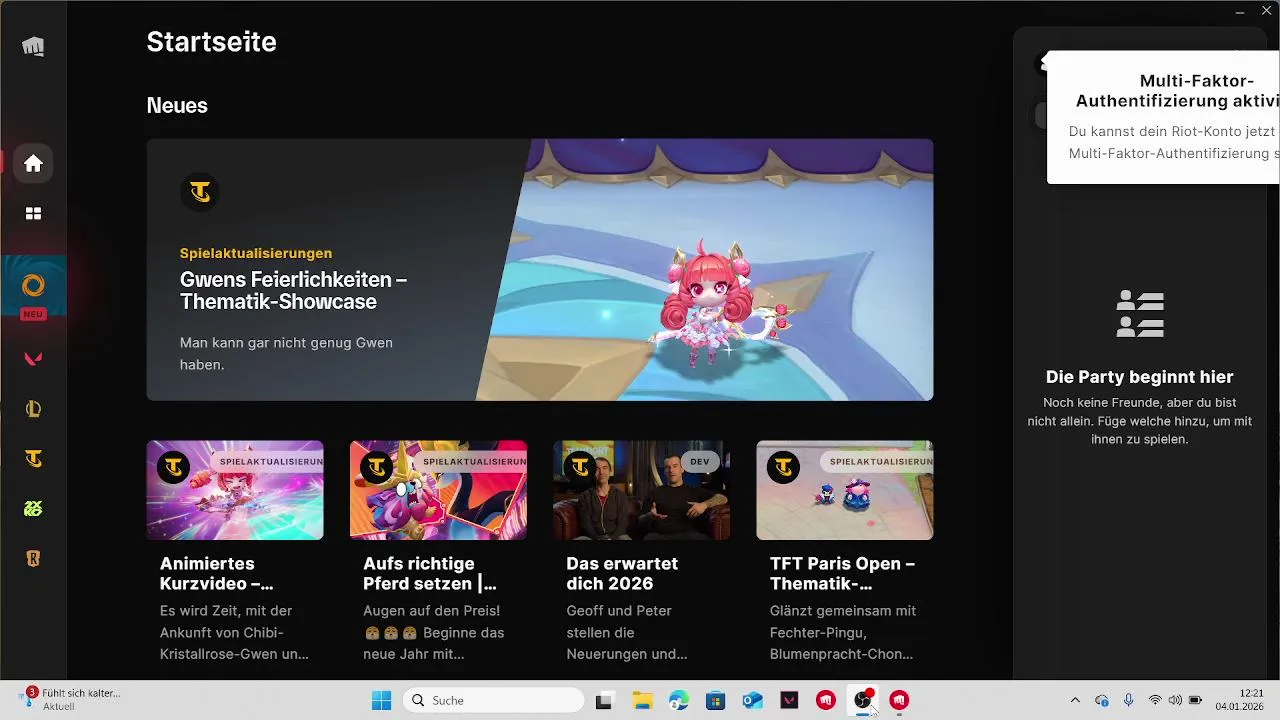Click the Spielaktualisierungen label on featured banner
This screenshot has width=1280, height=720.
[x=256, y=253]
